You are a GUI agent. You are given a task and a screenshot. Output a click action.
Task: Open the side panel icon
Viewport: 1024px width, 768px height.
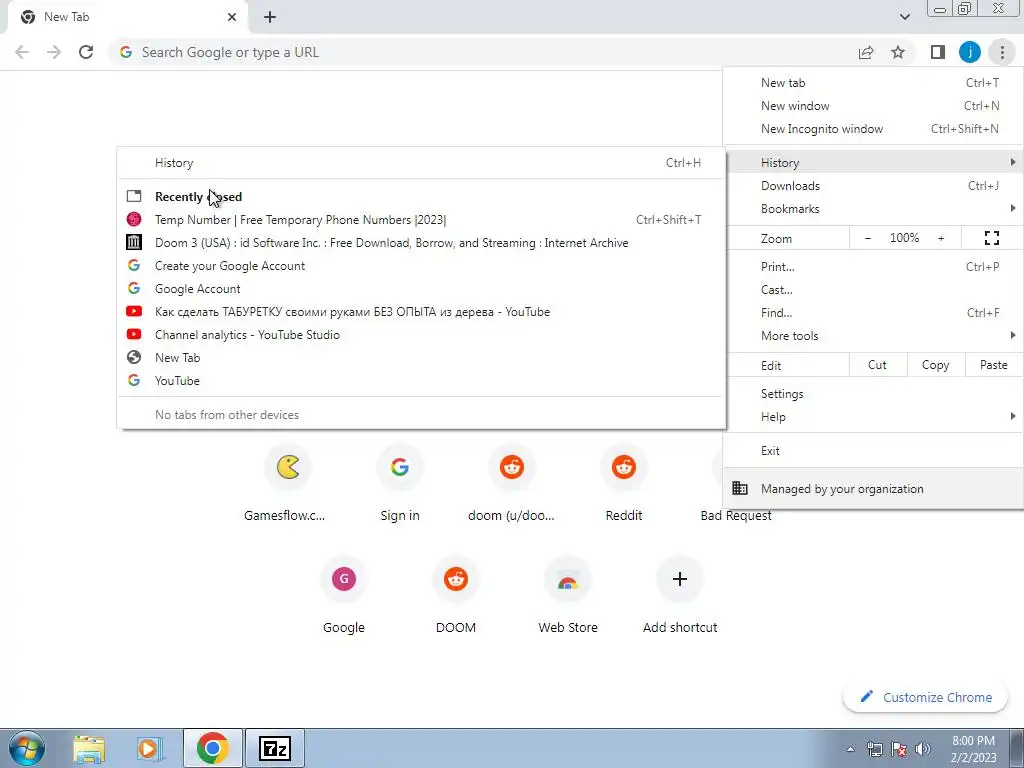click(x=938, y=52)
